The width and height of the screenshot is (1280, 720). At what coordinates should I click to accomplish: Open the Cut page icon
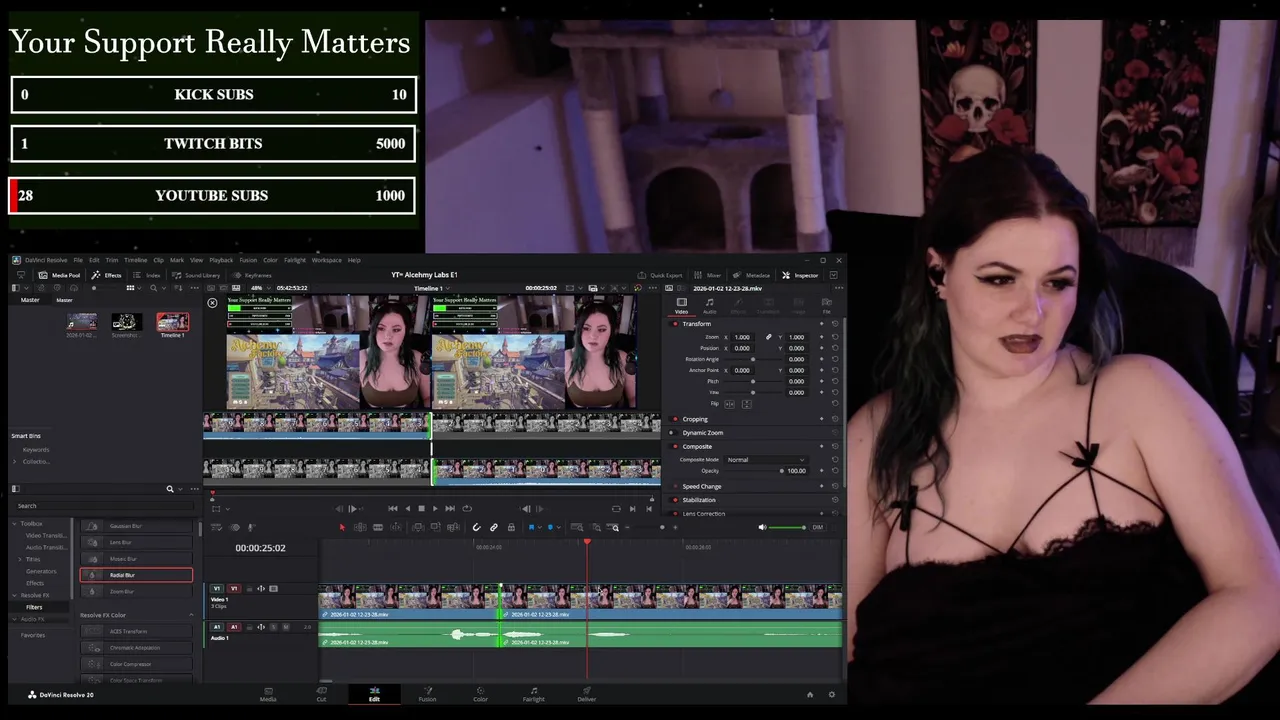tap(321, 694)
